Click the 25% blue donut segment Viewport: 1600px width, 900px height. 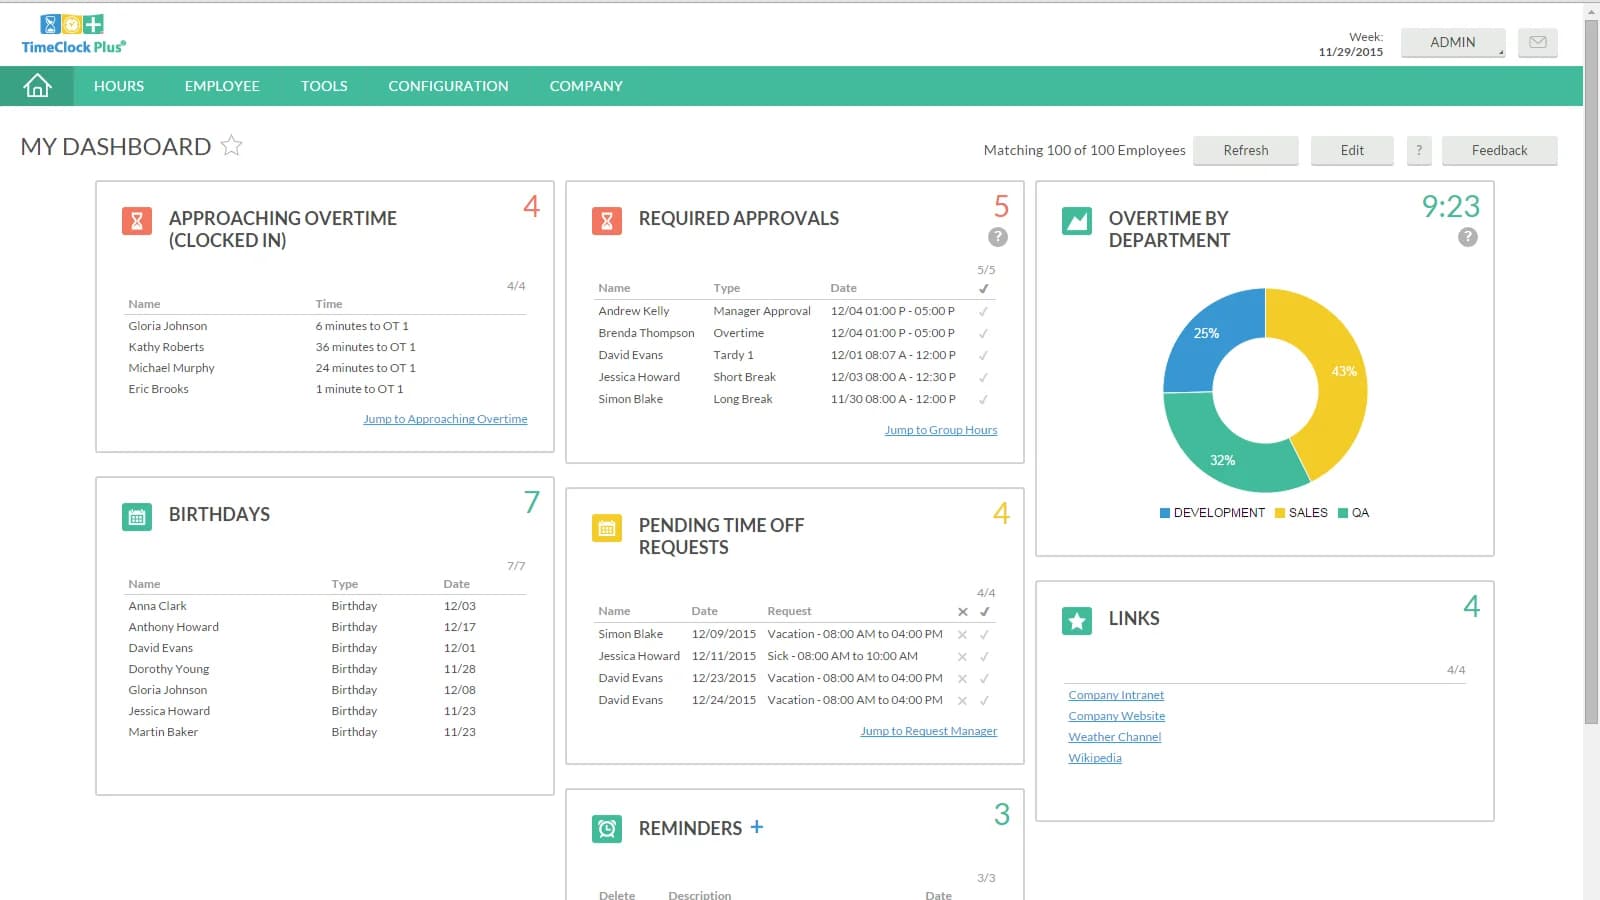click(x=1207, y=335)
